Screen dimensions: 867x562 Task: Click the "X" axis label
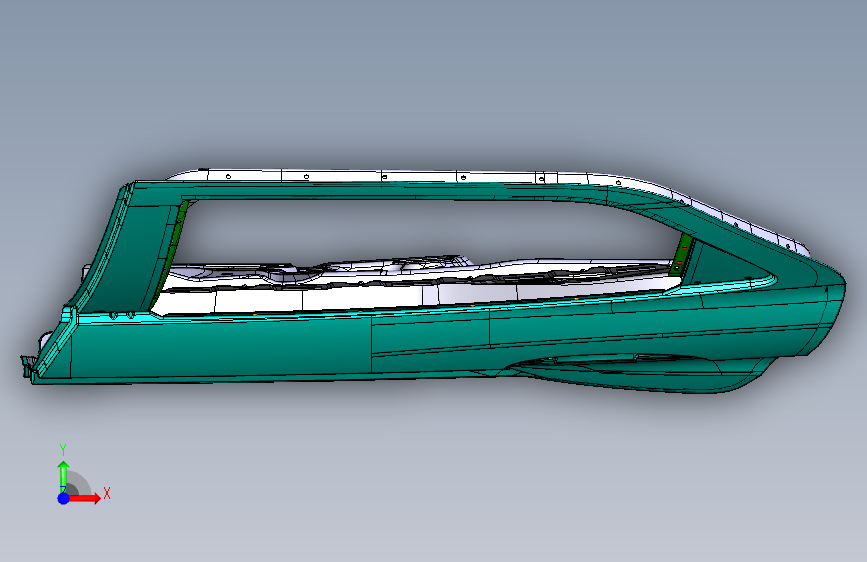[107, 493]
